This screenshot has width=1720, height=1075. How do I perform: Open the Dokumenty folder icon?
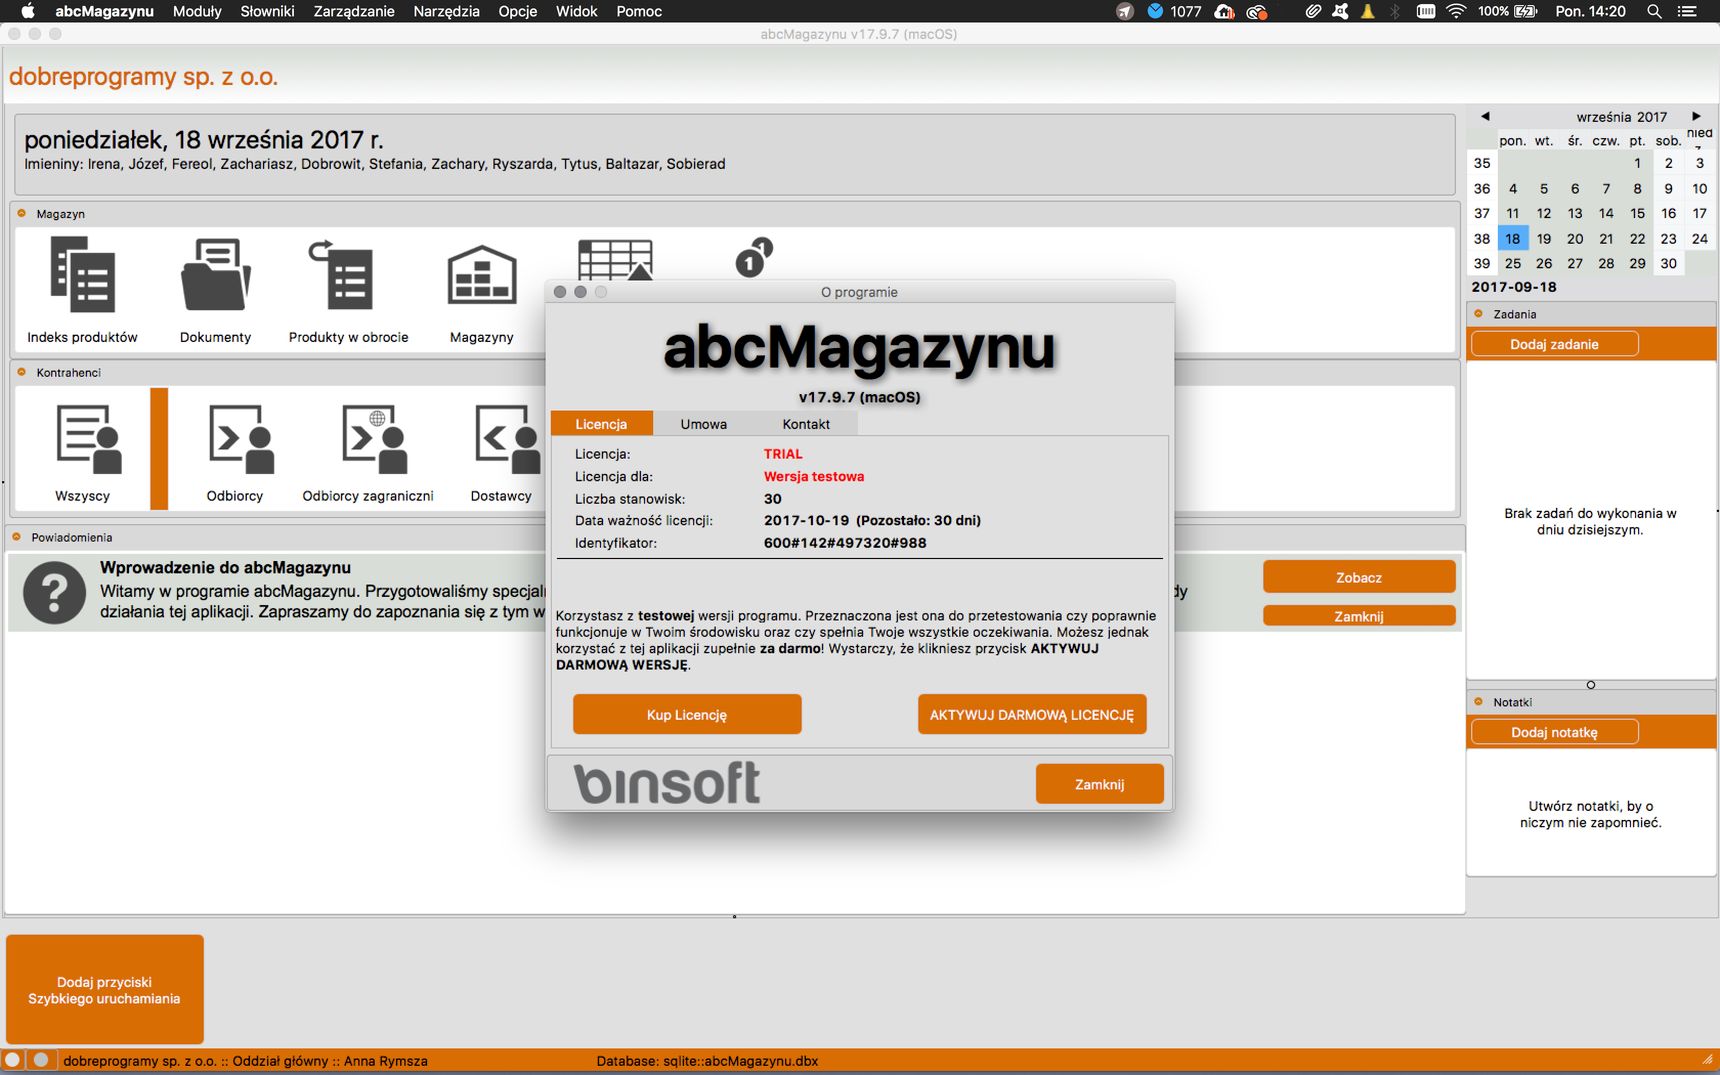[x=215, y=275]
